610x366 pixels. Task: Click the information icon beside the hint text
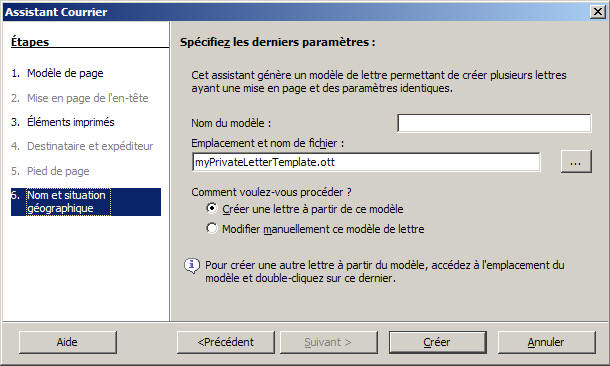[x=192, y=266]
